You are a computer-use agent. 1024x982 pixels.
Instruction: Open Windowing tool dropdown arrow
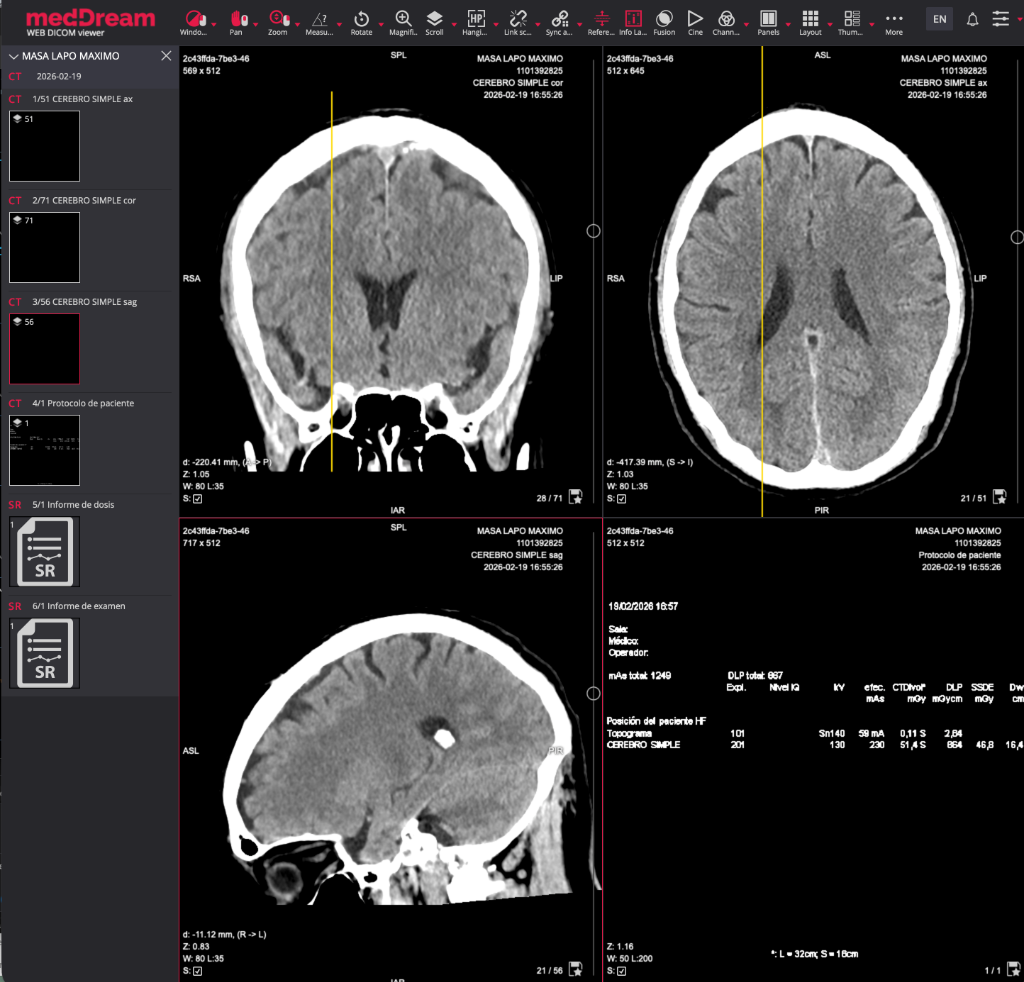click(214, 25)
